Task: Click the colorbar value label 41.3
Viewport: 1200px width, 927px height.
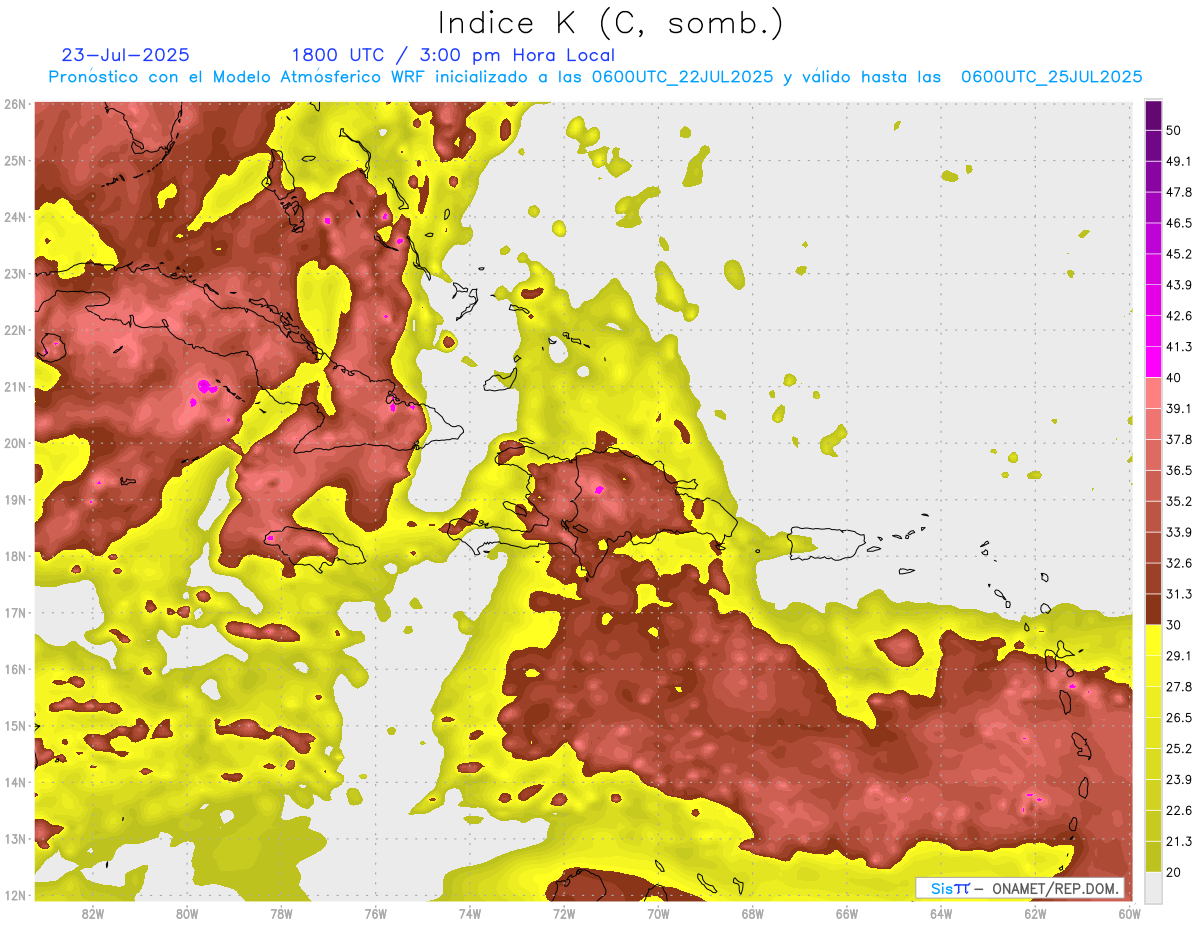Action: [1179, 347]
